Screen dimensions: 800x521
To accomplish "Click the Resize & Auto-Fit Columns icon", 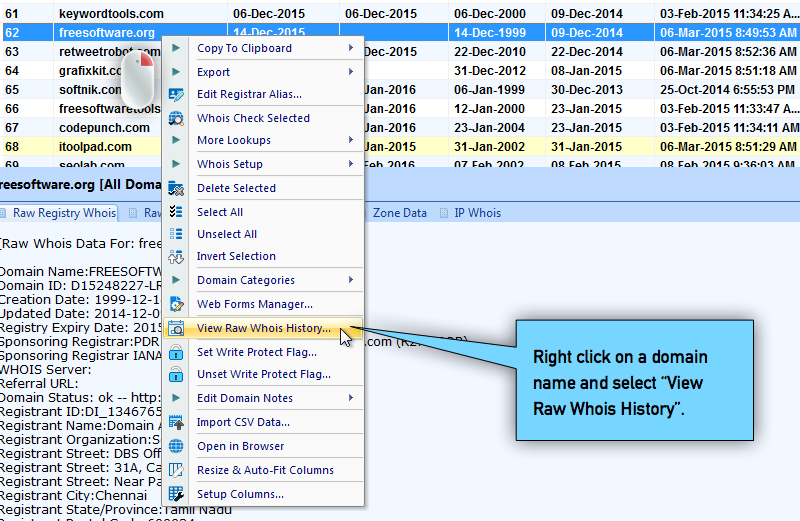I will pos(176,470).
